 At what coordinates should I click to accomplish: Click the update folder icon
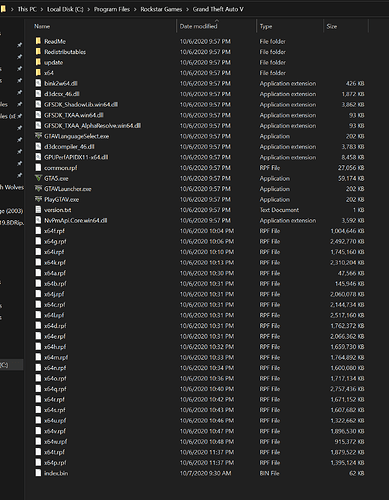pos(38,62)
